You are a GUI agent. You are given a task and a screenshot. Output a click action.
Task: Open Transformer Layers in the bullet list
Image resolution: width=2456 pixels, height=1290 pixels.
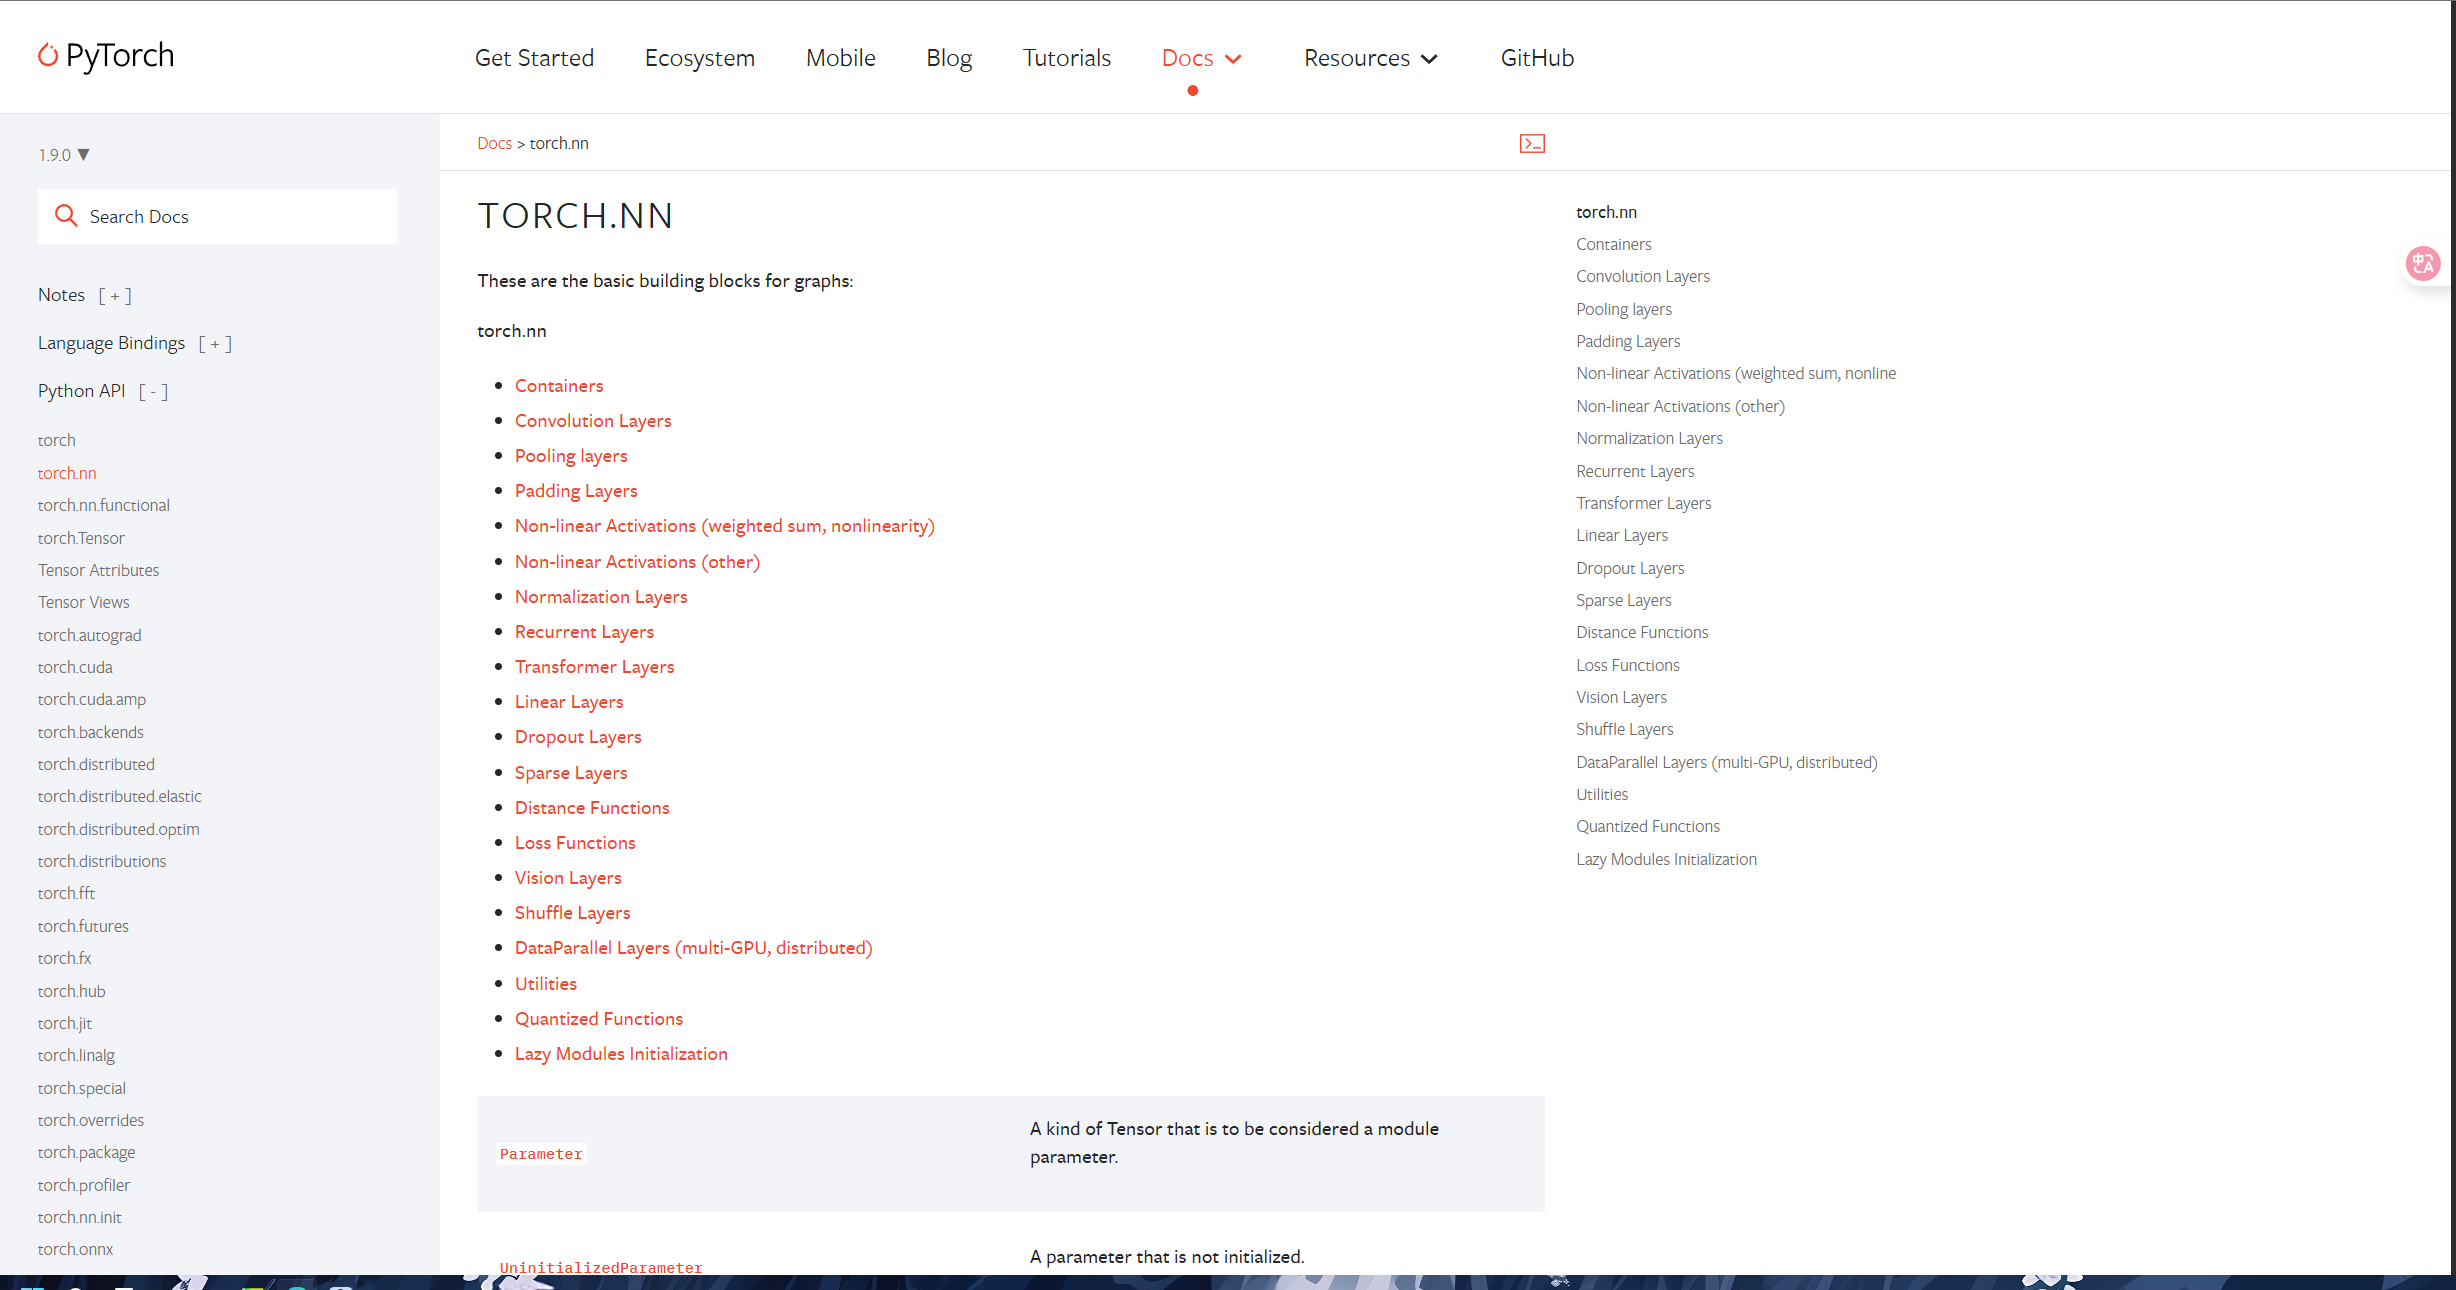click(x=594, y=667)
